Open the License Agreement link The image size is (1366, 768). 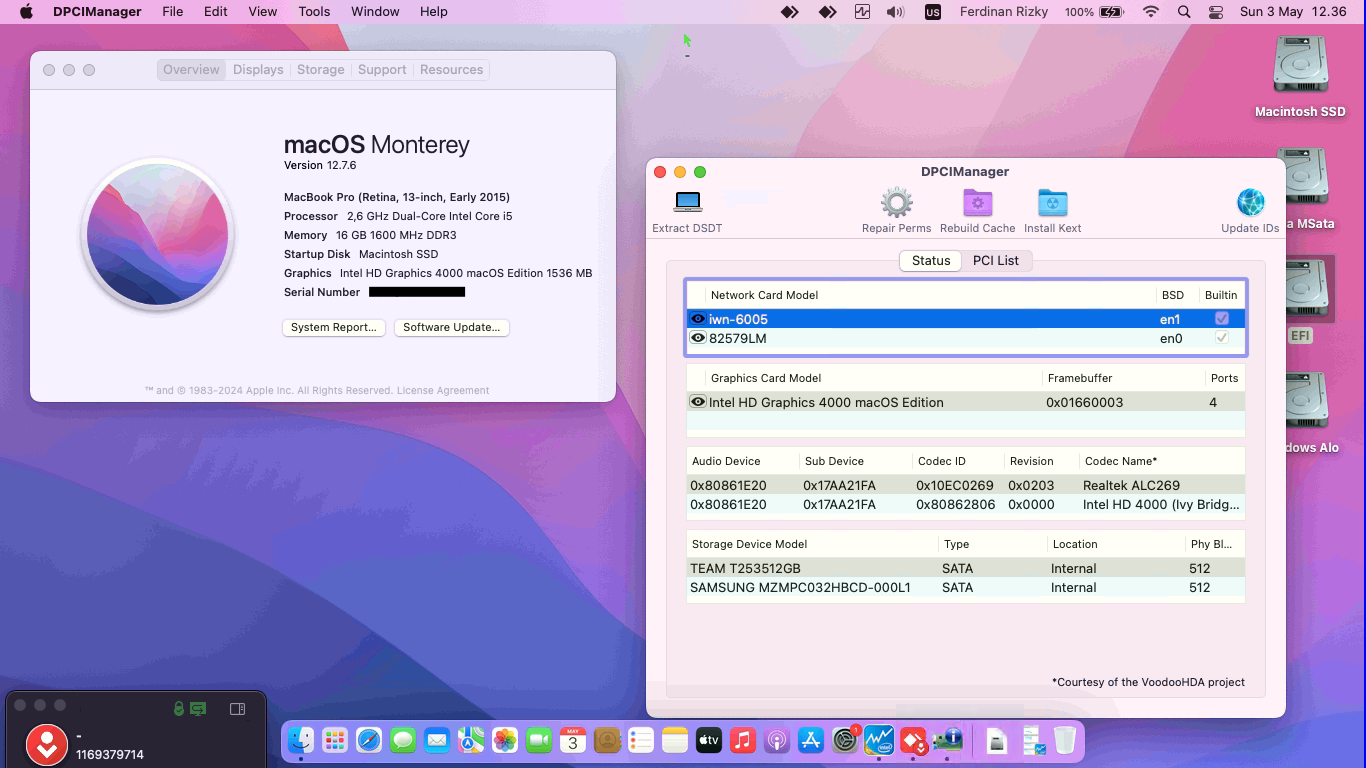point(443,390)
